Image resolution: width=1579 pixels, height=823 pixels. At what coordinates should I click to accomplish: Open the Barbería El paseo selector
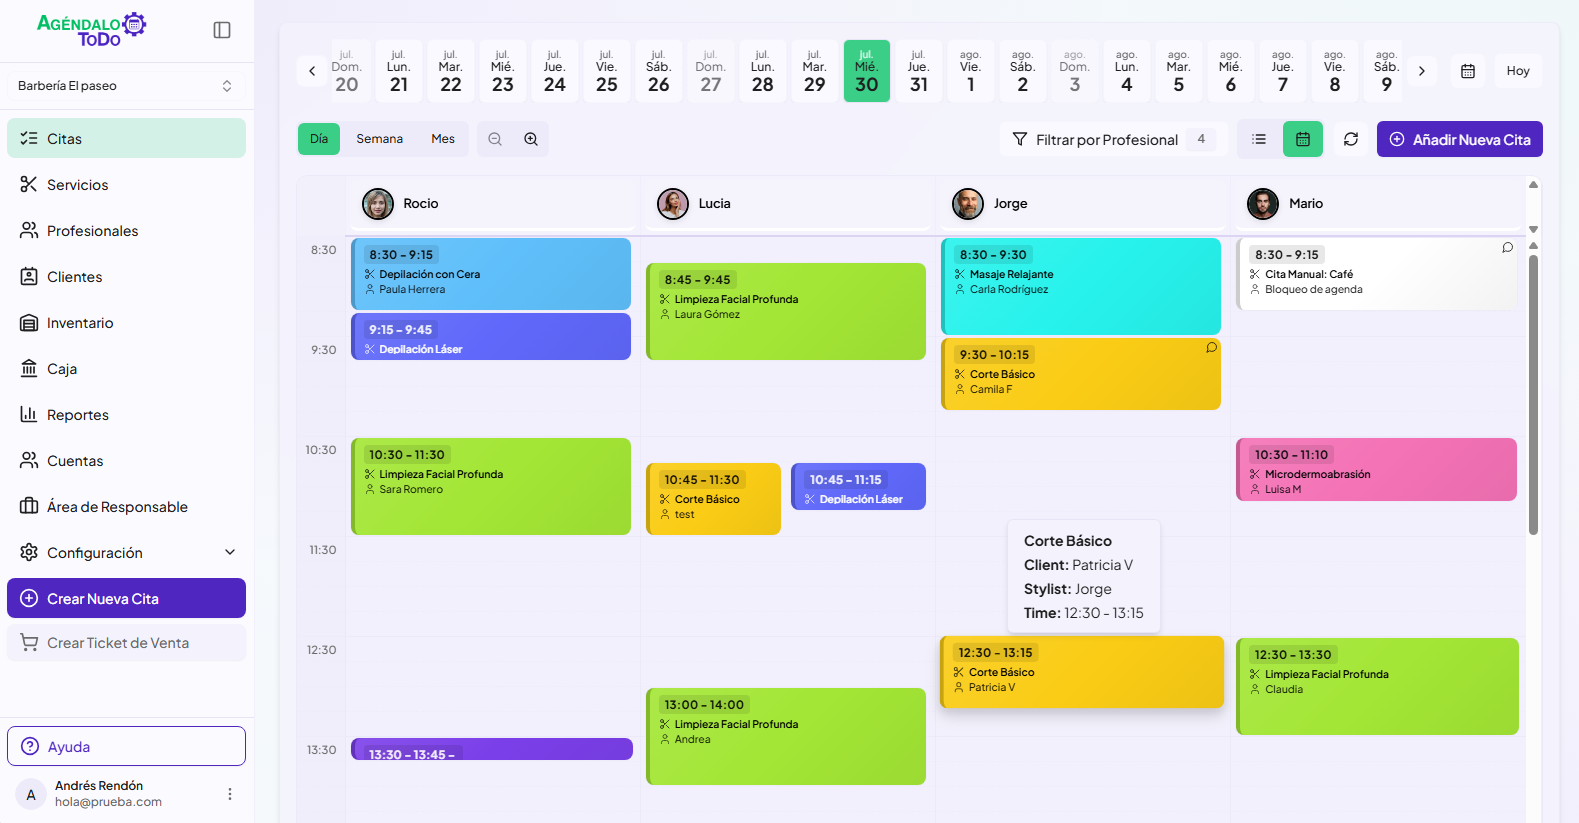tap(126, 86)
